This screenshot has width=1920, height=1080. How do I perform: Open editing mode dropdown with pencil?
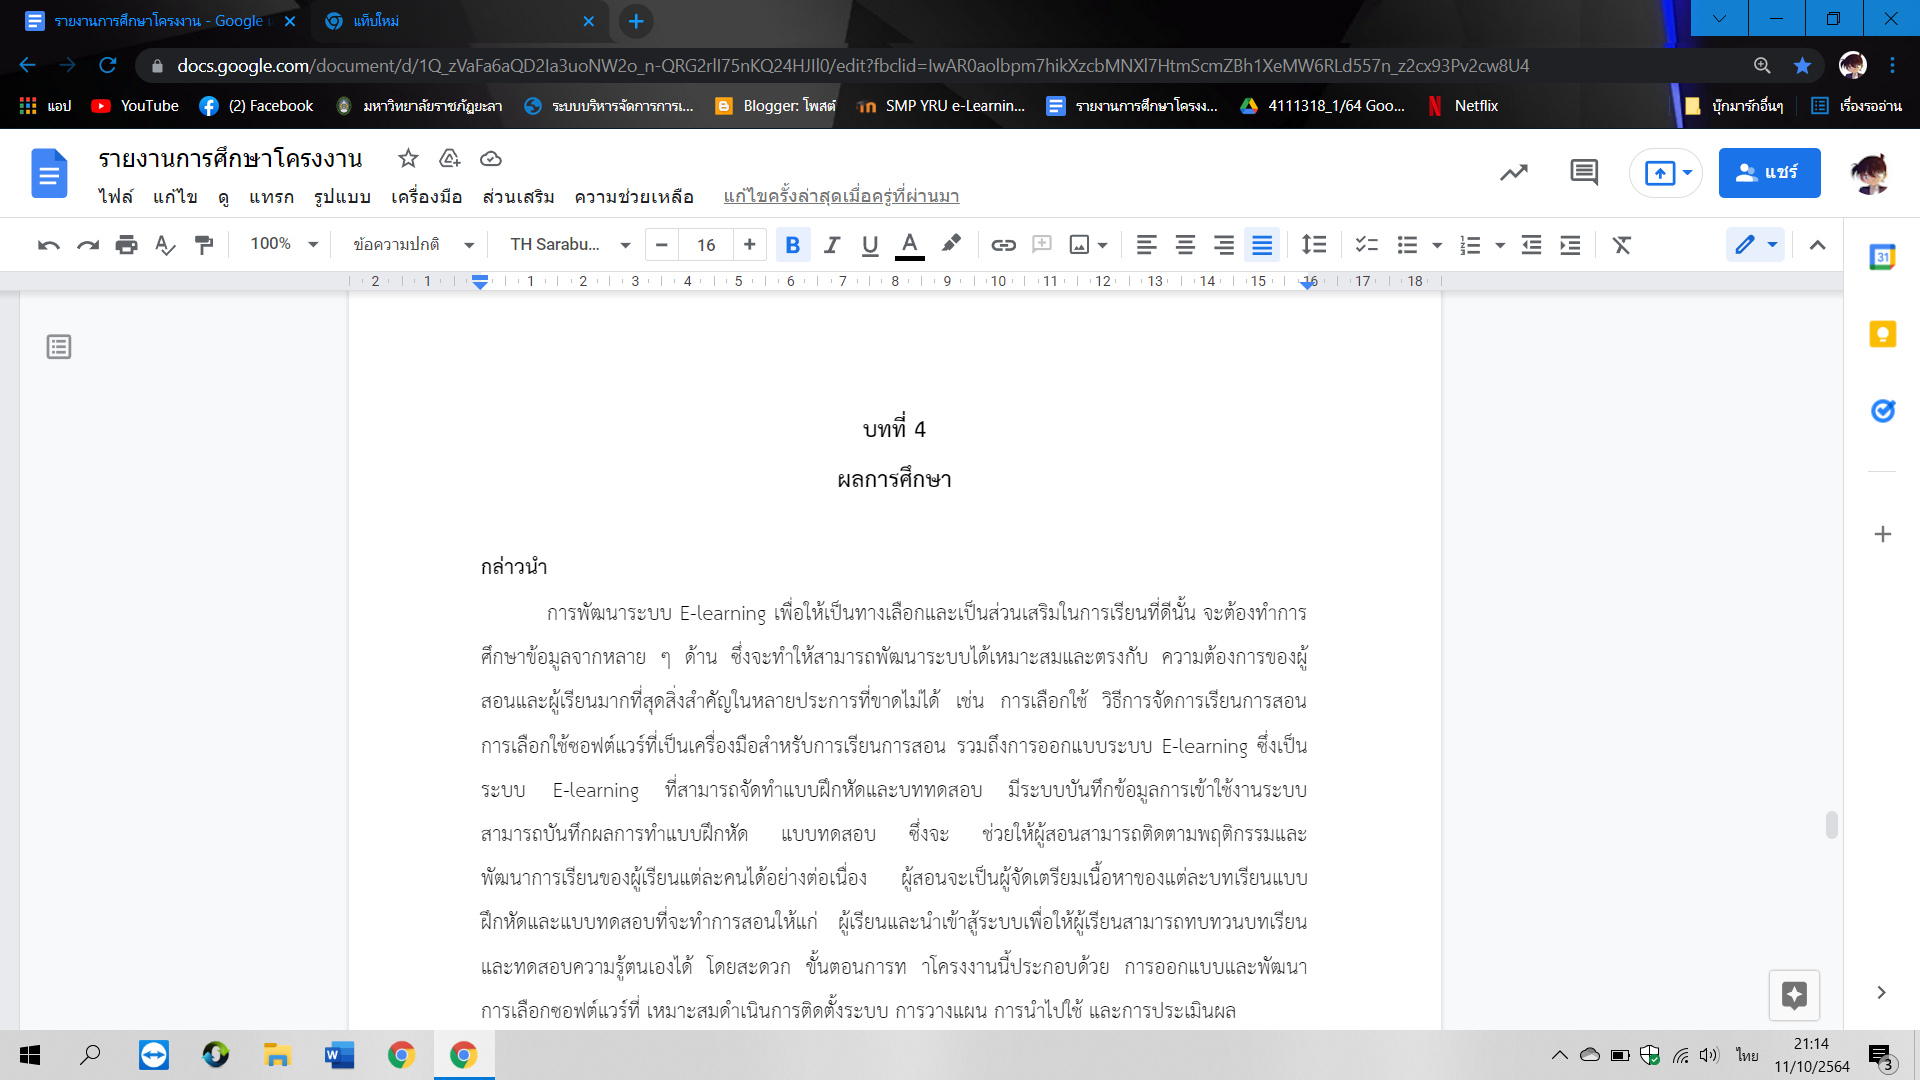point(1755,245)
